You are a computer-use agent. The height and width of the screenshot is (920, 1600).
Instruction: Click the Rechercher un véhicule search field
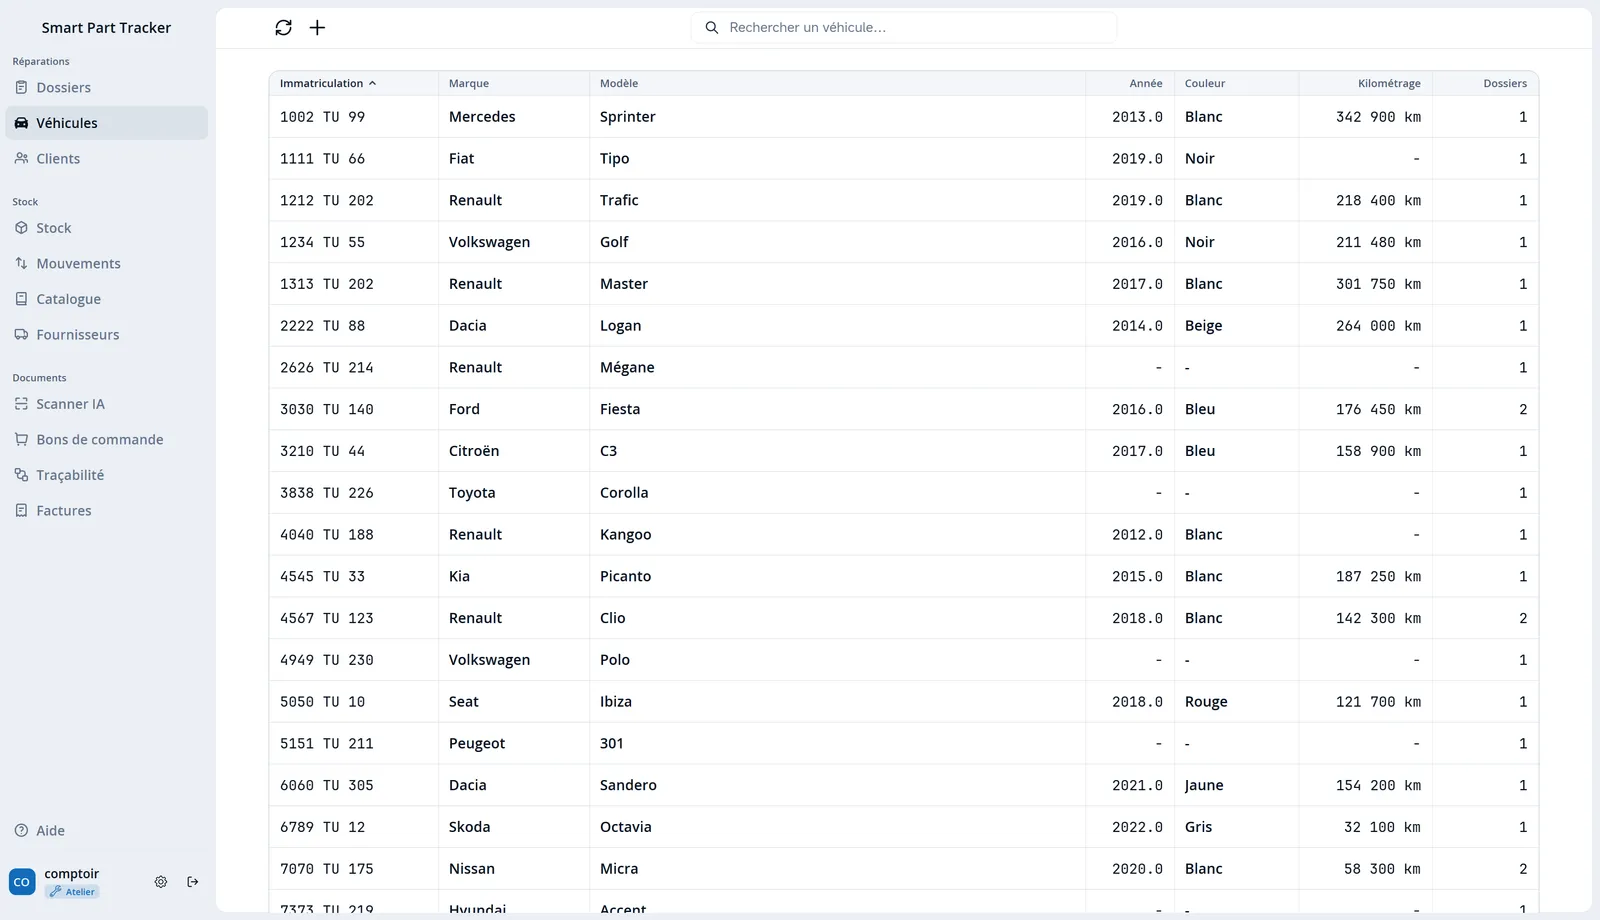pyautogui.click(x=904, y=28)
